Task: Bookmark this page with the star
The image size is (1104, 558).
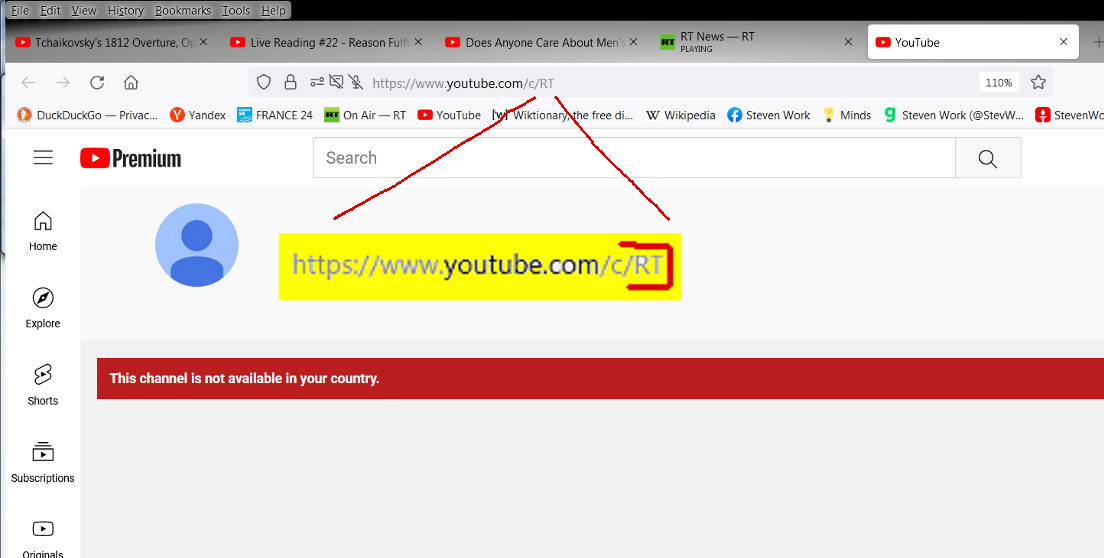Action: (x=1038, y=83)
